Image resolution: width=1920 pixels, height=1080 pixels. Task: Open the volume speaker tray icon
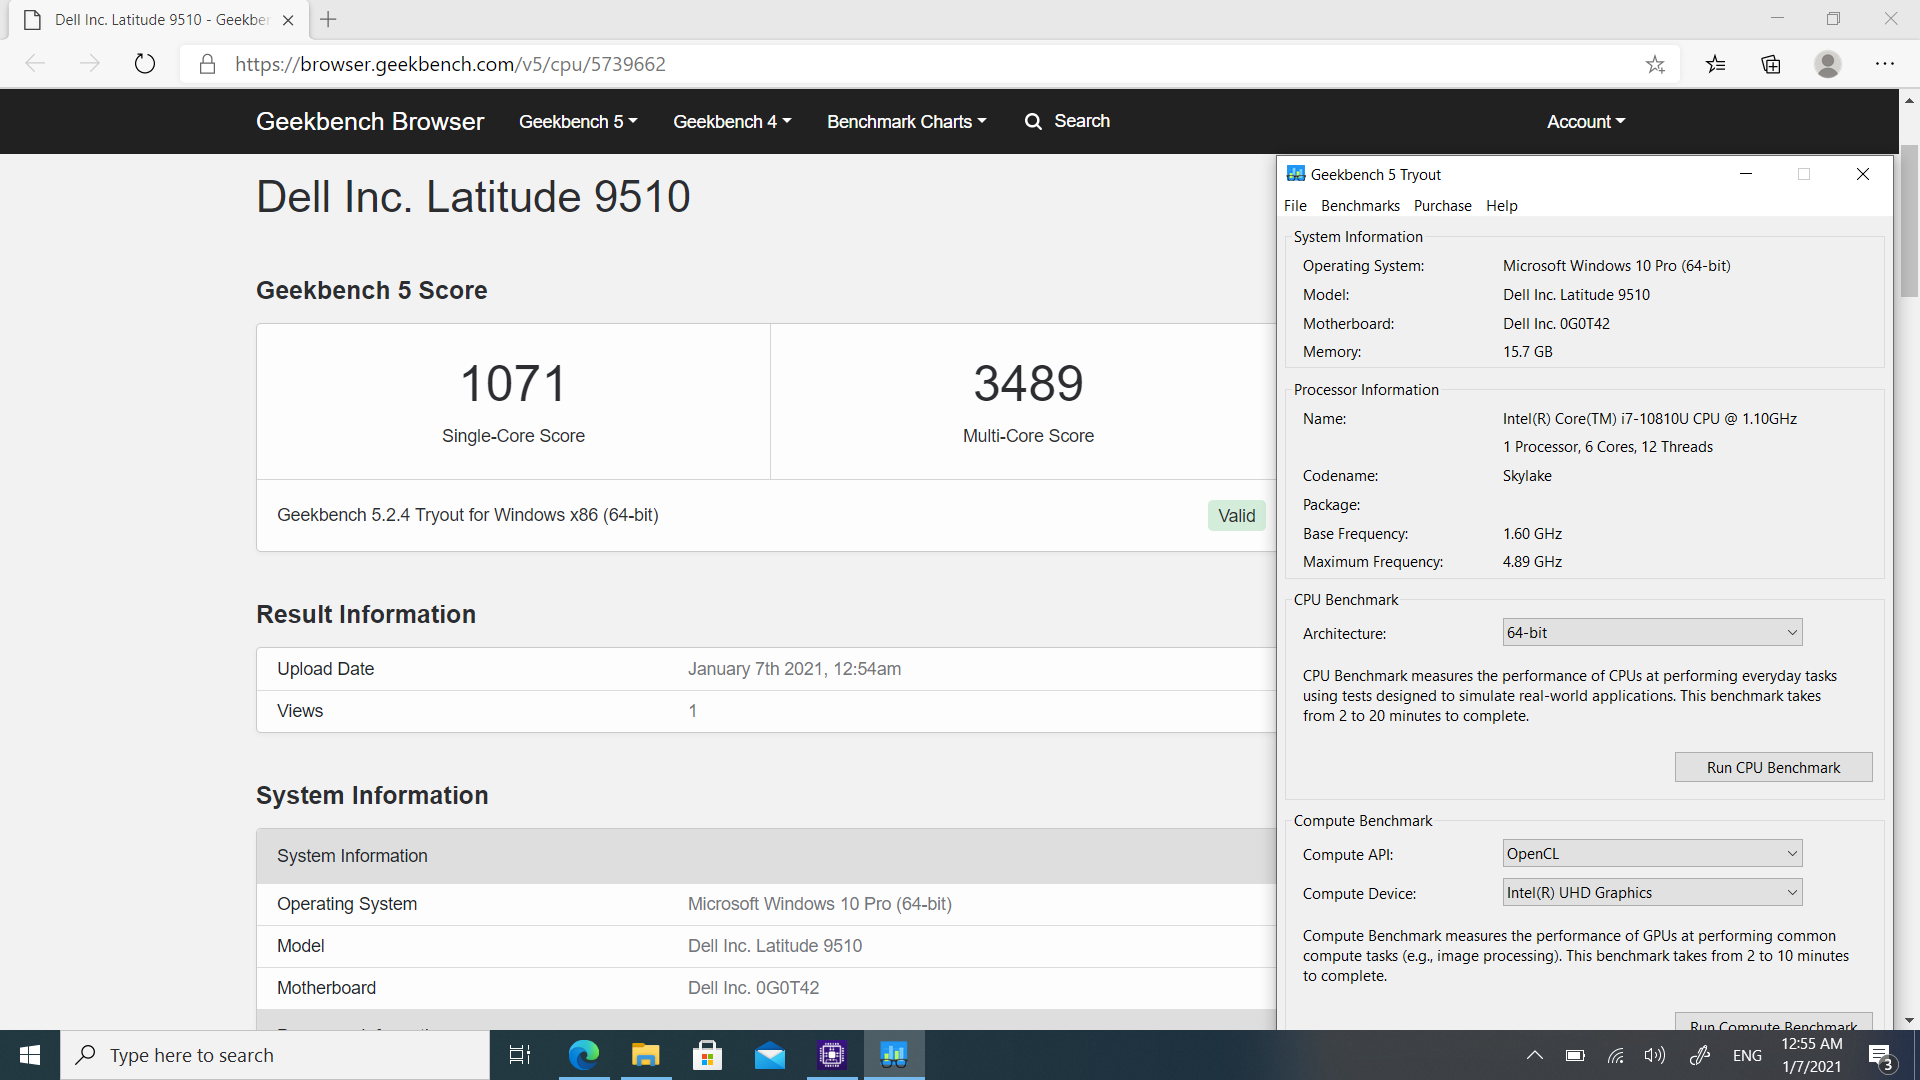[1655, 1055]
